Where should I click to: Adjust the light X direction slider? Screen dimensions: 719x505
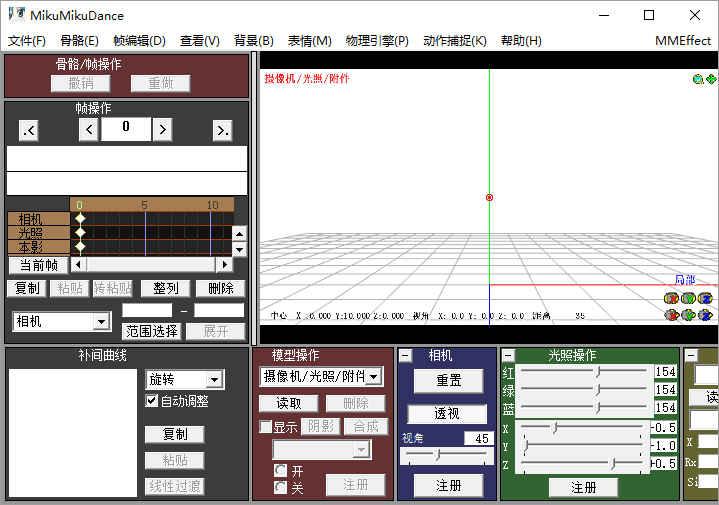tap(581, 428)
